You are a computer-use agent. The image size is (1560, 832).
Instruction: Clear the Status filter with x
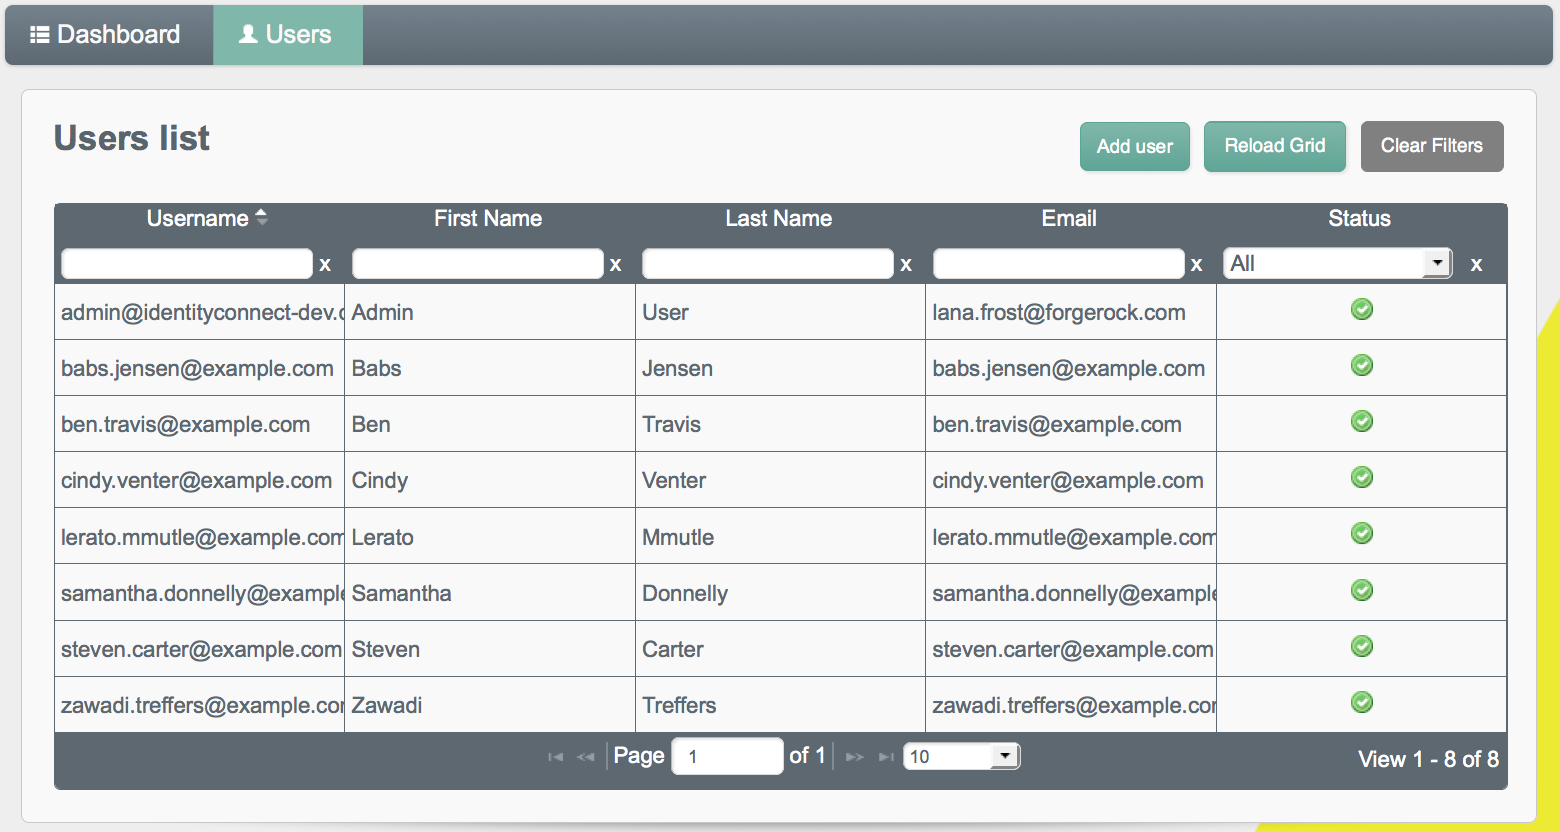click(1476, 265)
